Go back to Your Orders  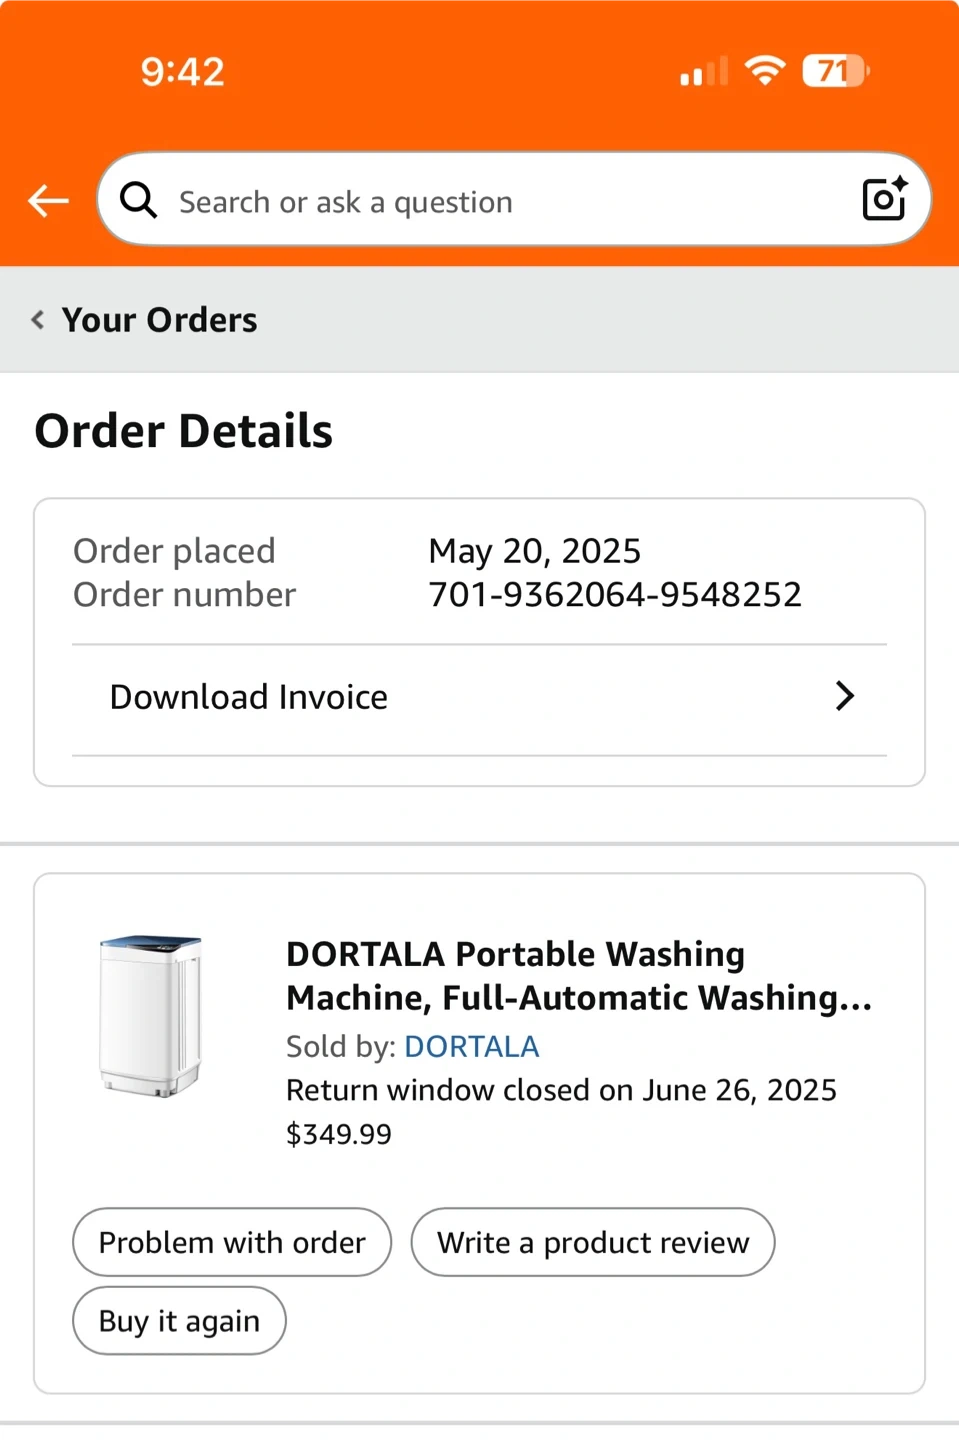(x=159, y=320)
